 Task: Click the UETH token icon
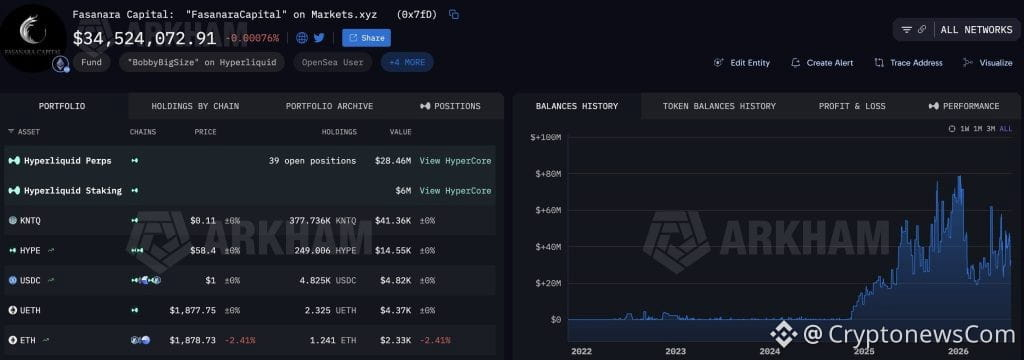12,310
